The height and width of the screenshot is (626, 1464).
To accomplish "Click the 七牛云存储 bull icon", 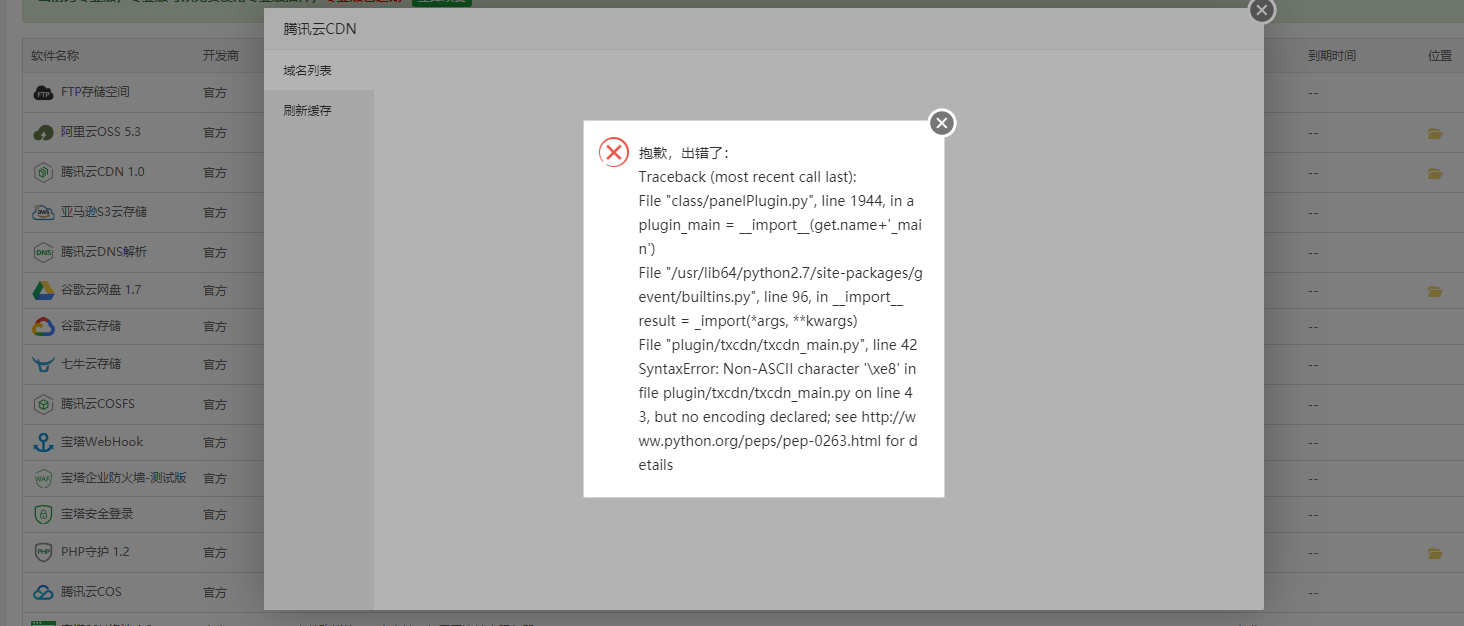I will click(43, 364).
